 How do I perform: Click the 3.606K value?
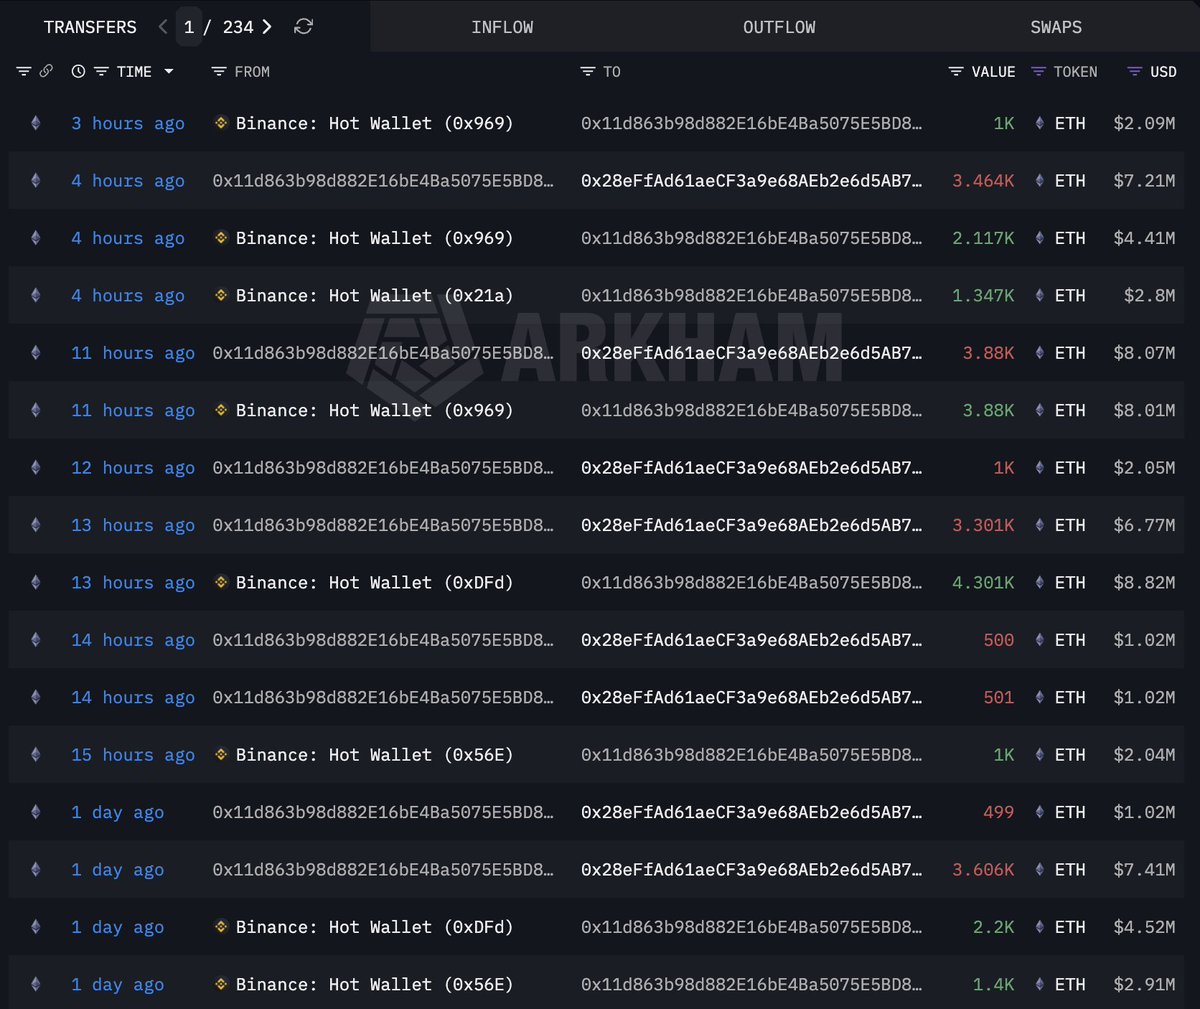click(983, 870)
